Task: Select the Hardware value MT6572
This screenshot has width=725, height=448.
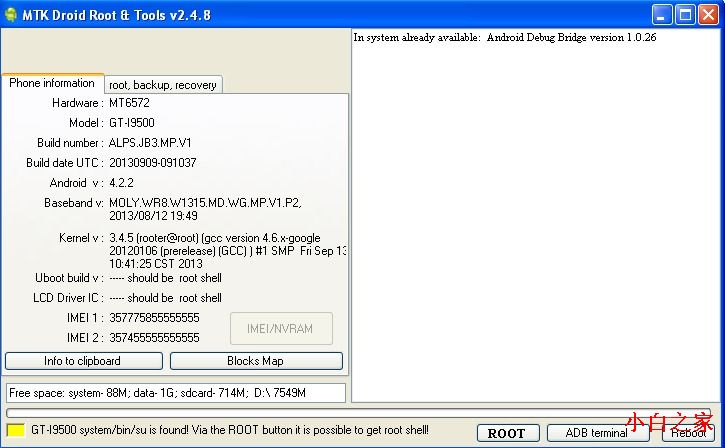Action: 129,103
